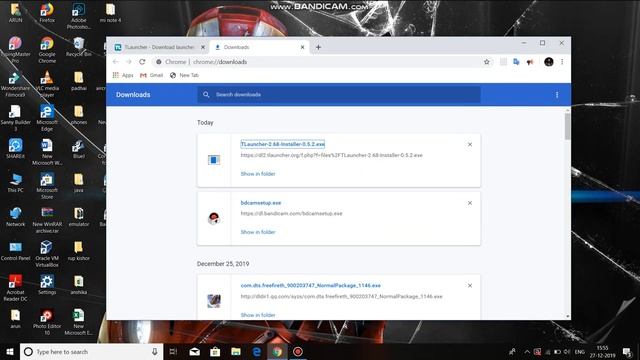Click the Chrome forward arrow
Image resolution: width=640 pixels, height=360 pixels.
click(129, 62)
